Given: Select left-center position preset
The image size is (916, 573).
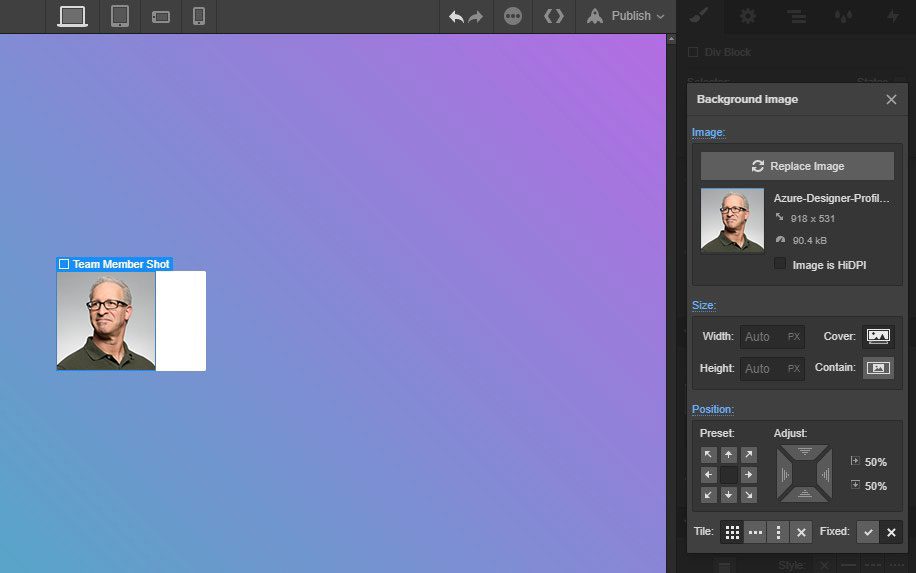Looking at the screenshot, I should pyautogui.click(x=708, y=475).
